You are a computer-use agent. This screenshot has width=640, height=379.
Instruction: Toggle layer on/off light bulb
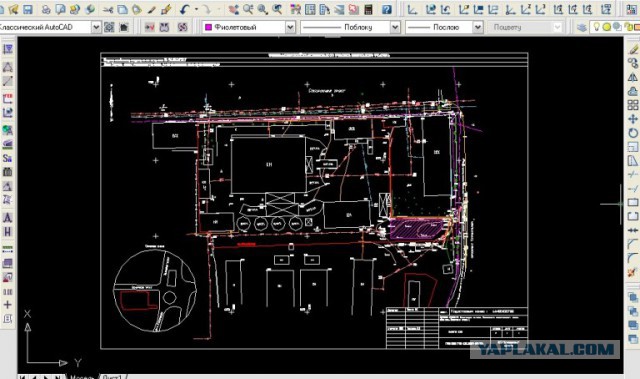pyautogui.click(x=597, y=27)
